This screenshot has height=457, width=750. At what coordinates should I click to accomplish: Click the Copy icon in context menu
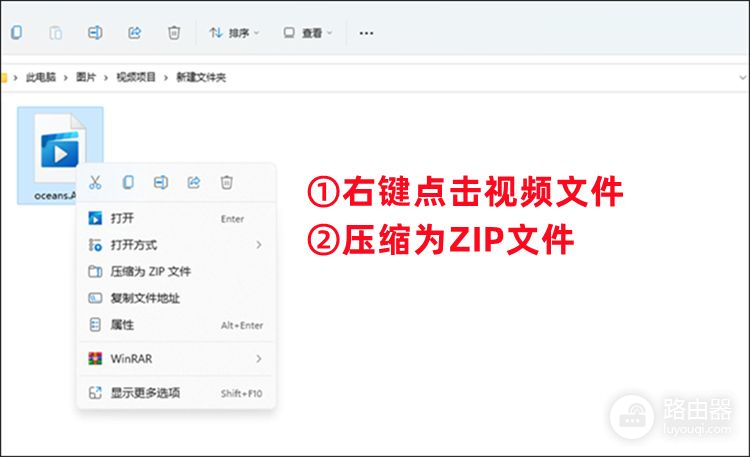tap(128, 182)
